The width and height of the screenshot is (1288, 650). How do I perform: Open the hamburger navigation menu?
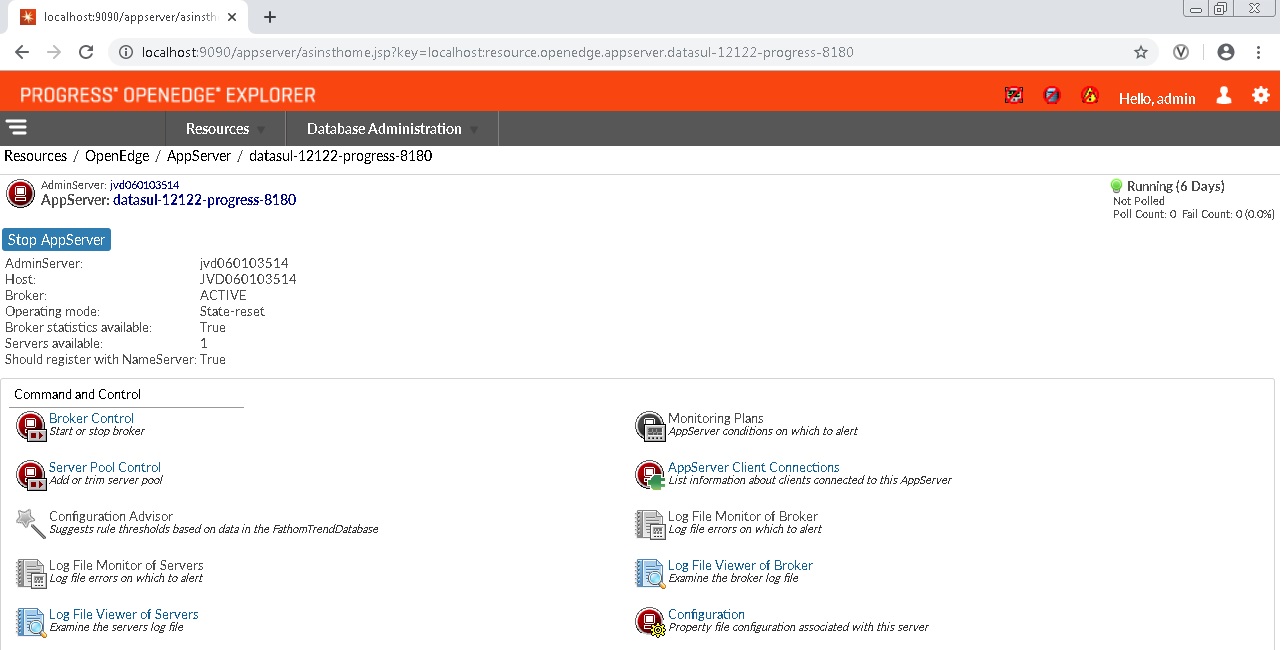pyautogui.click(x=16, y=127)
